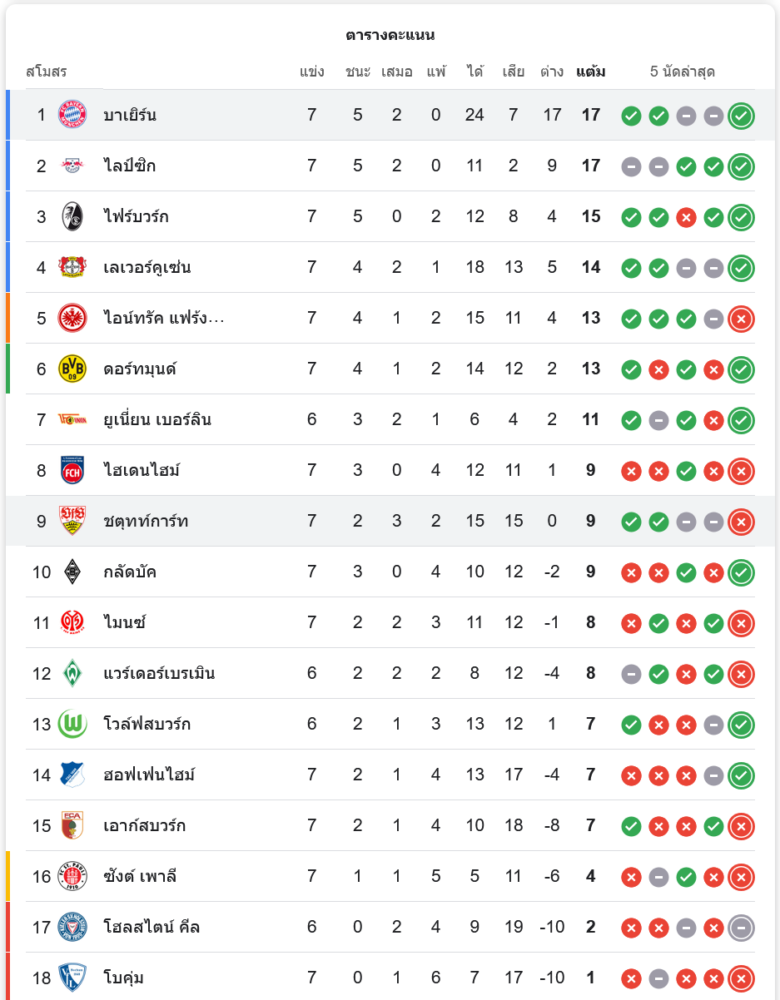Click the แต้ม points column header

click(591, 72)
